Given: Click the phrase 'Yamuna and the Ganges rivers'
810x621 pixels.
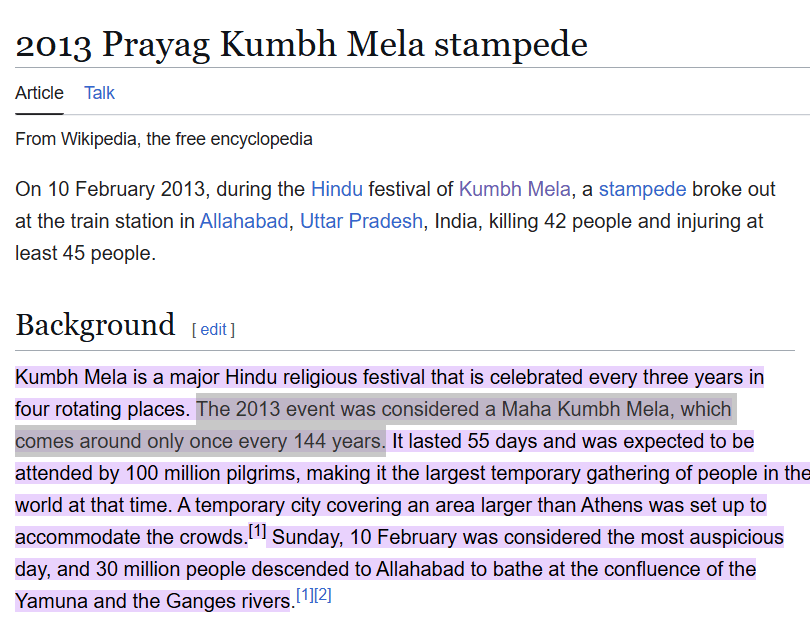Looking at the screenshot, I should pos(153,601).
